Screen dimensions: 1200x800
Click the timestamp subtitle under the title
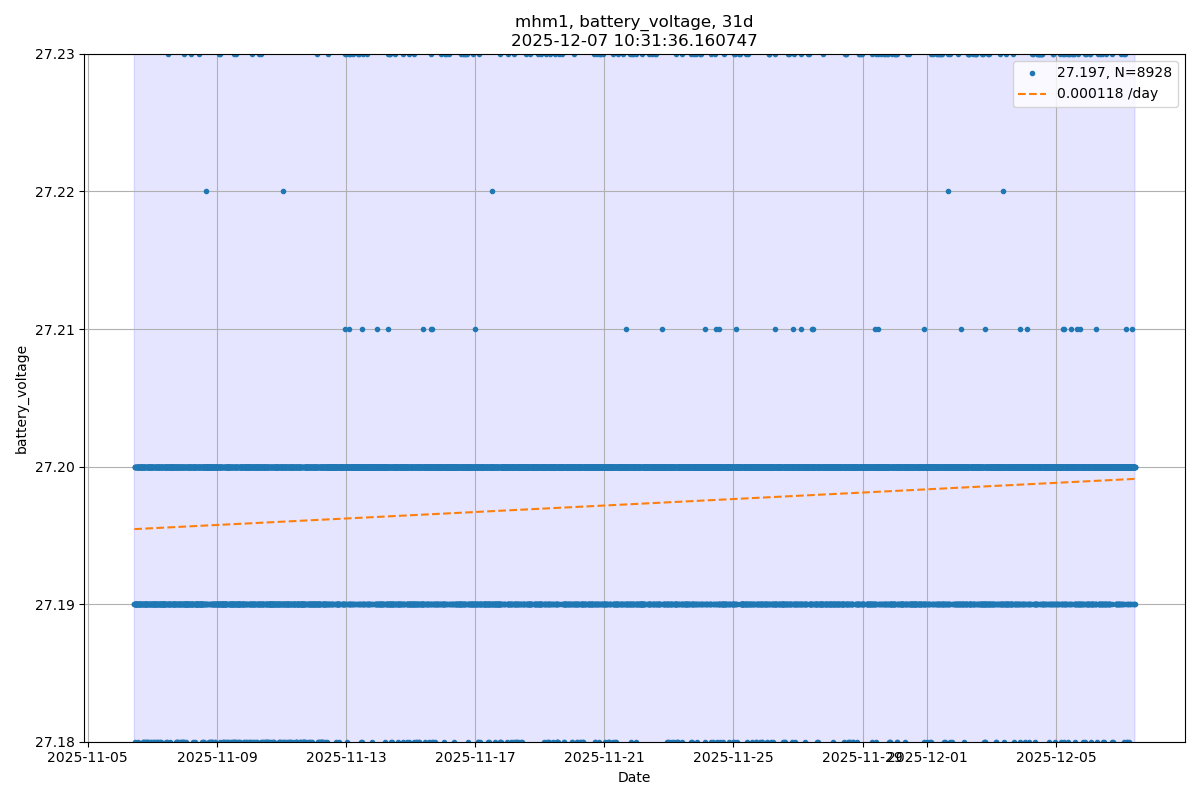634,41
